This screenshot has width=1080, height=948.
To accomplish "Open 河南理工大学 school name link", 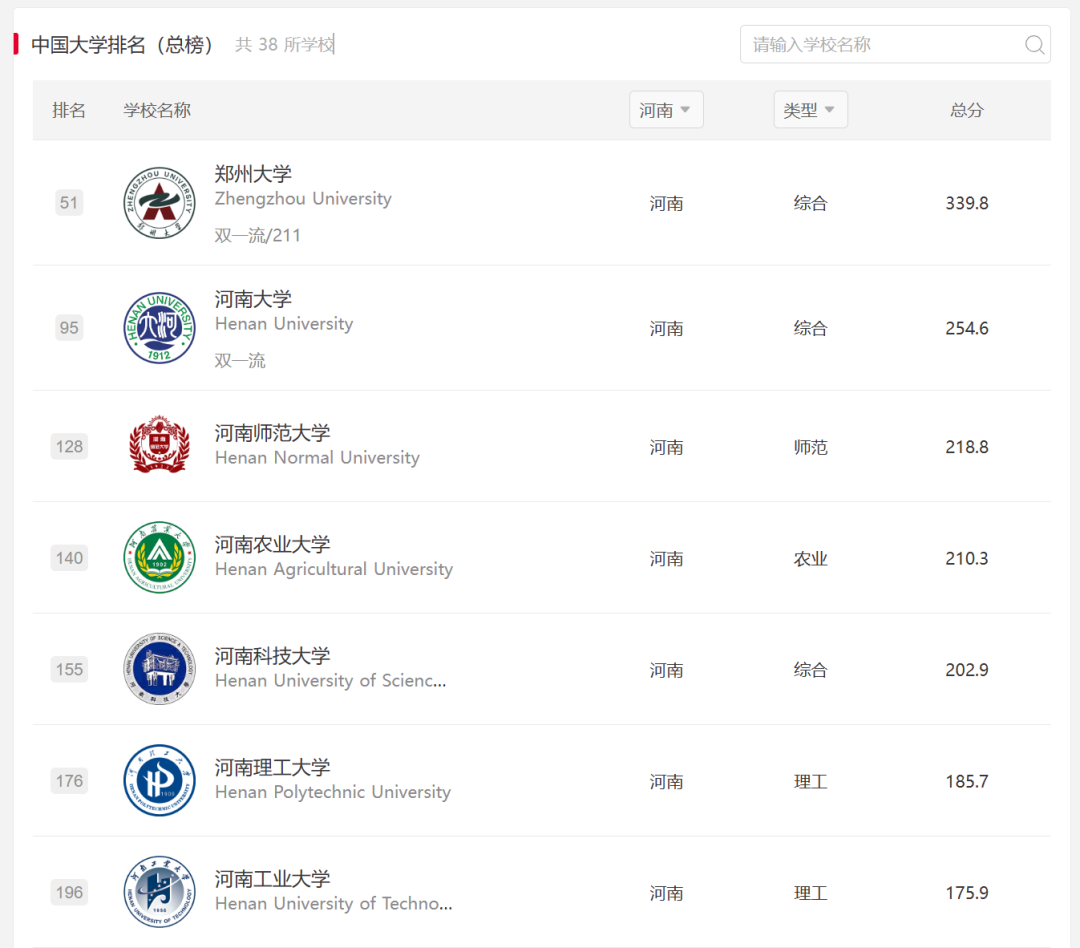I will click(x=272, y=767).
